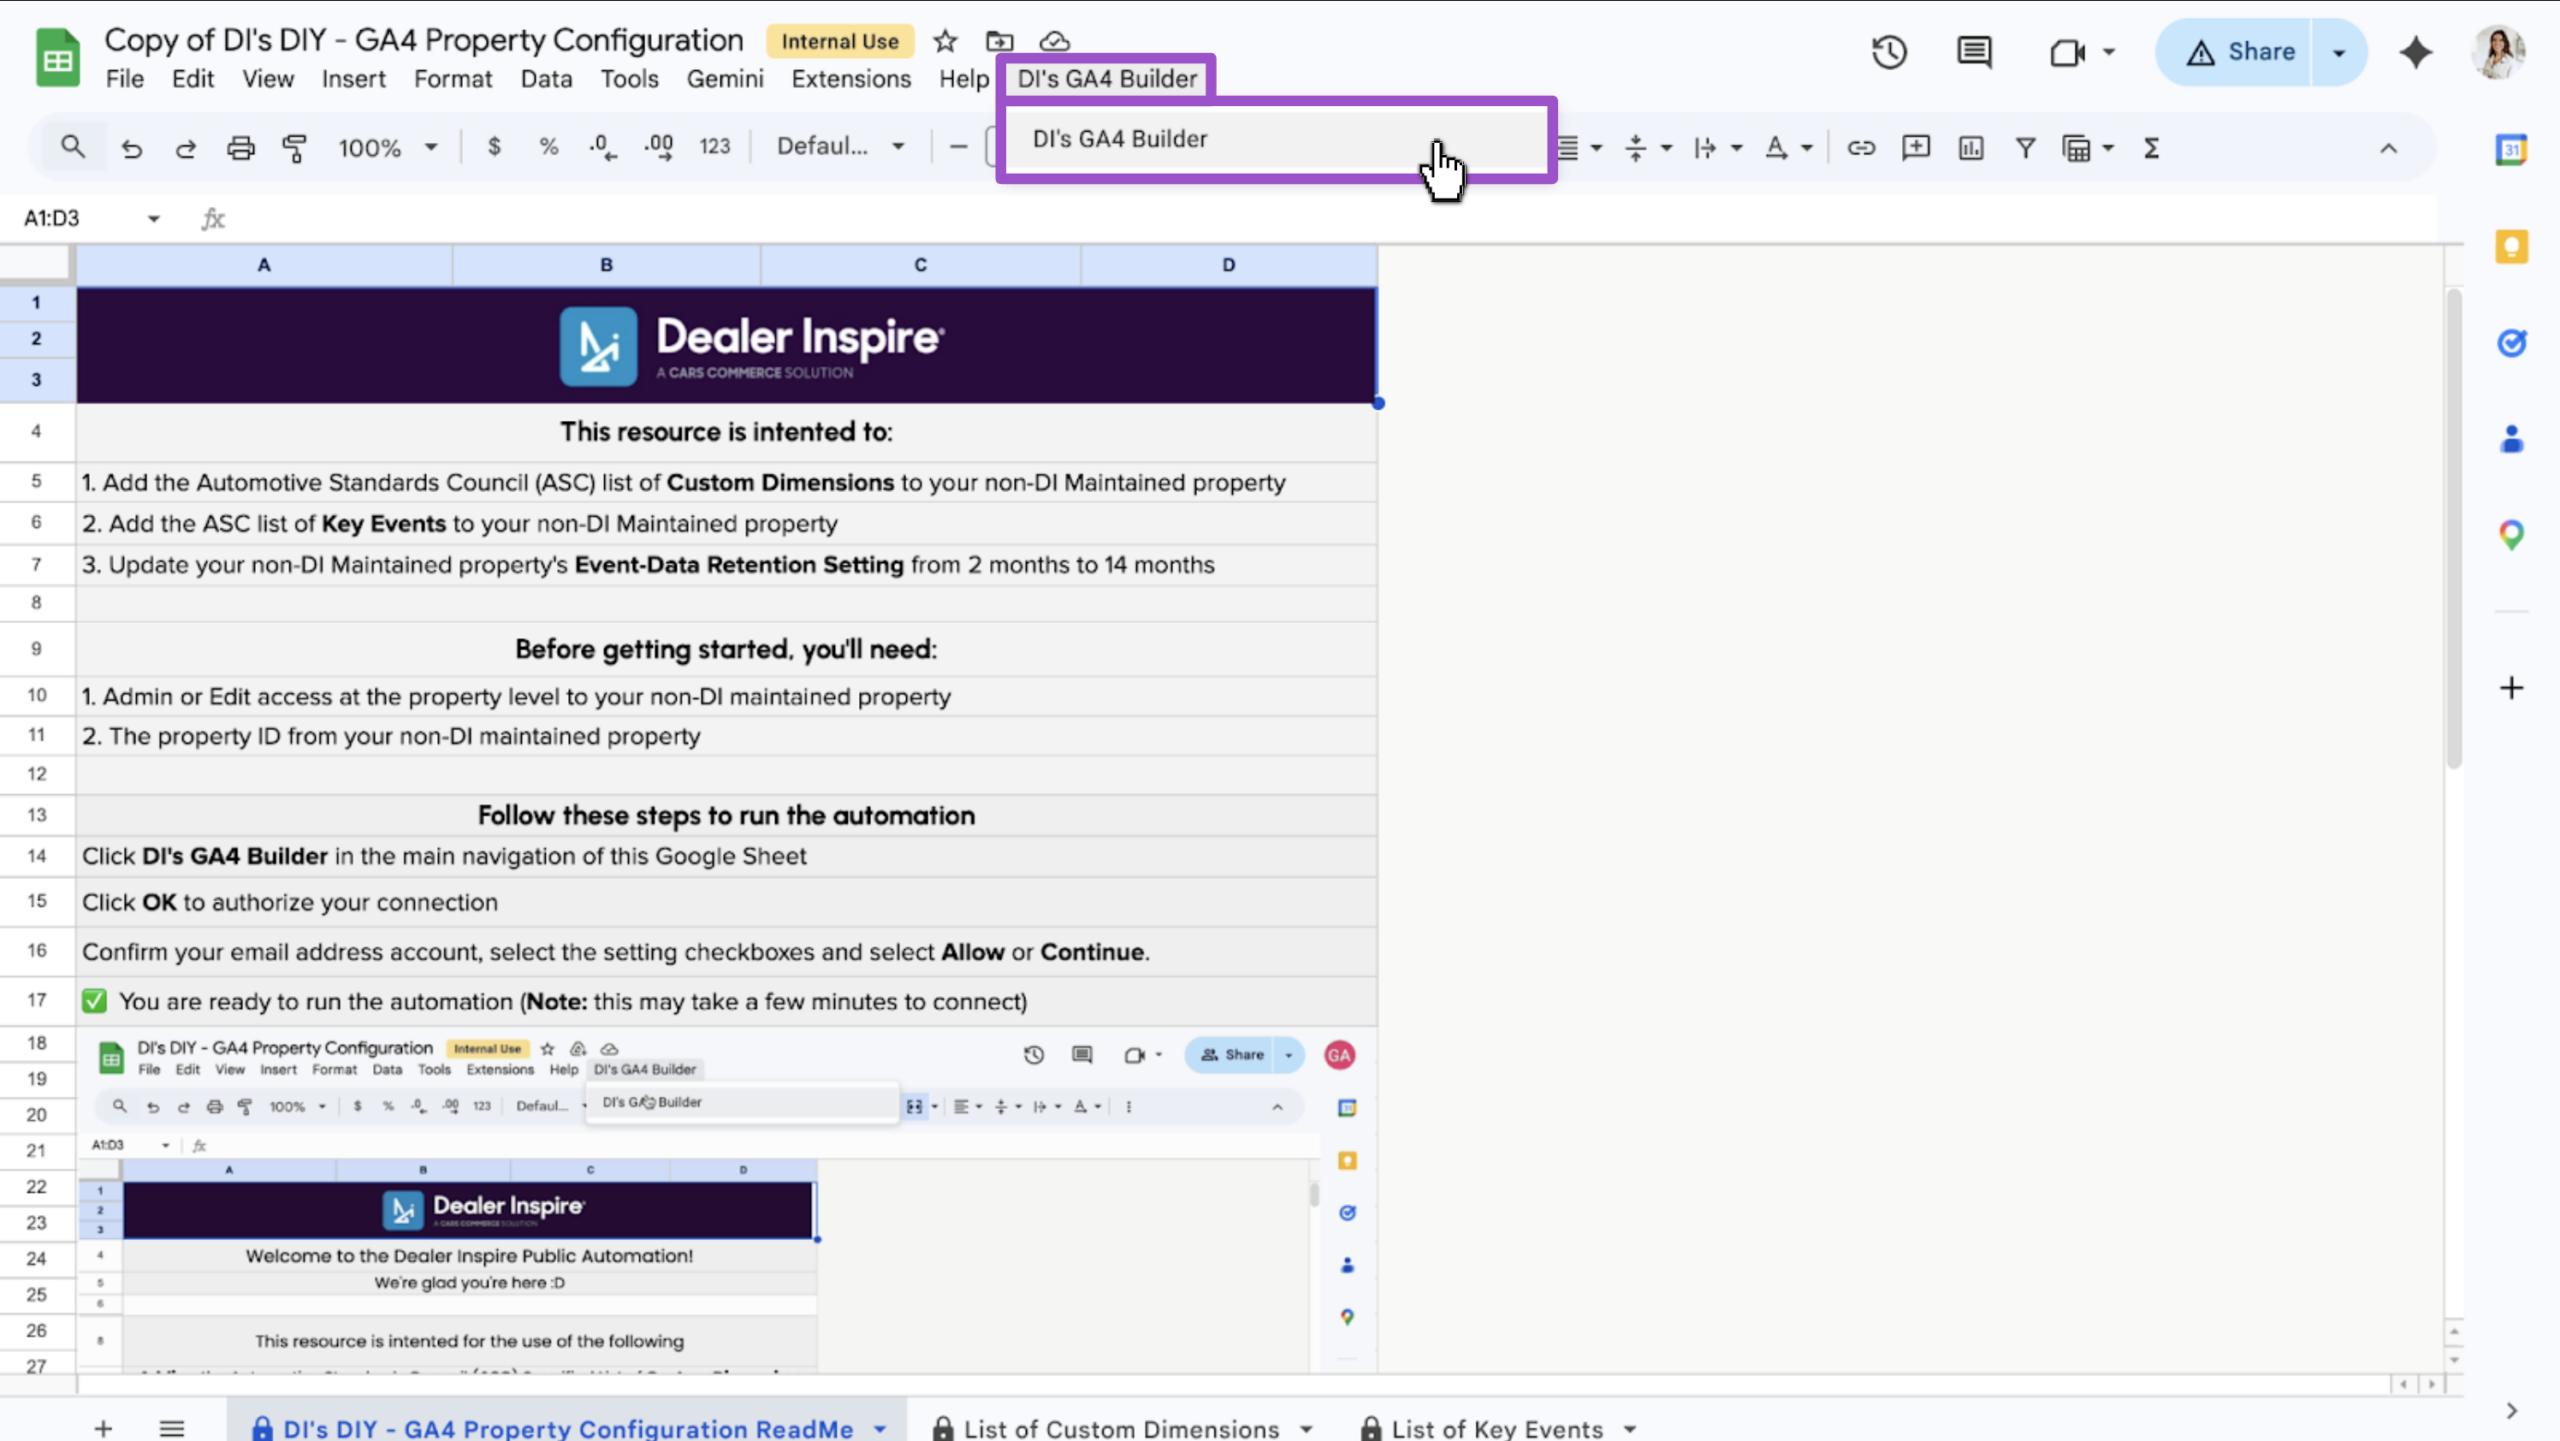Show all sheets list
The height and width of the screenshot is (1441, 2560).
click(x=172, y=1429)
